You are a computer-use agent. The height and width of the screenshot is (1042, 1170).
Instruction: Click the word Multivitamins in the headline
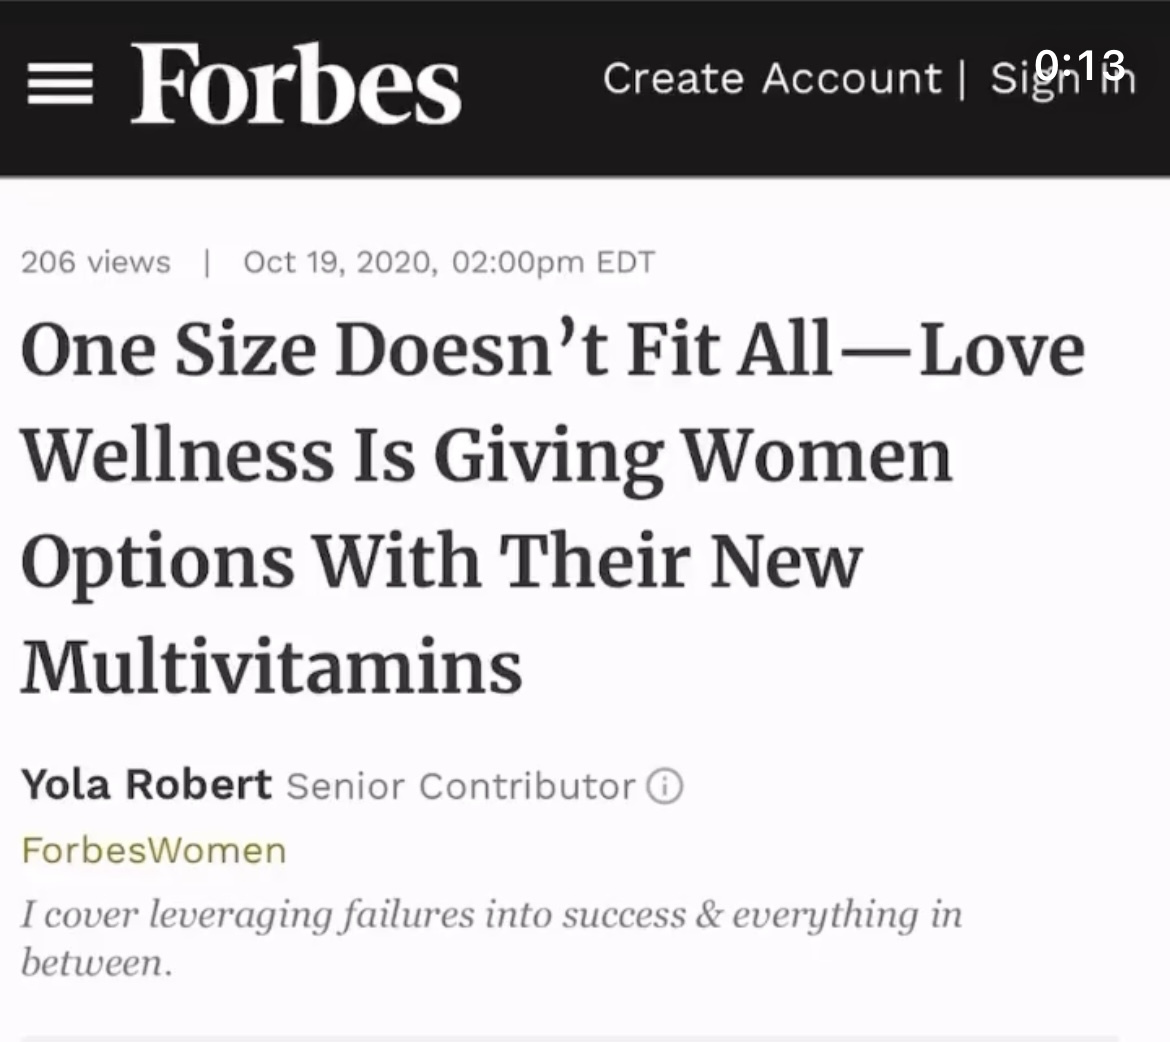click(x=271, y=667)
